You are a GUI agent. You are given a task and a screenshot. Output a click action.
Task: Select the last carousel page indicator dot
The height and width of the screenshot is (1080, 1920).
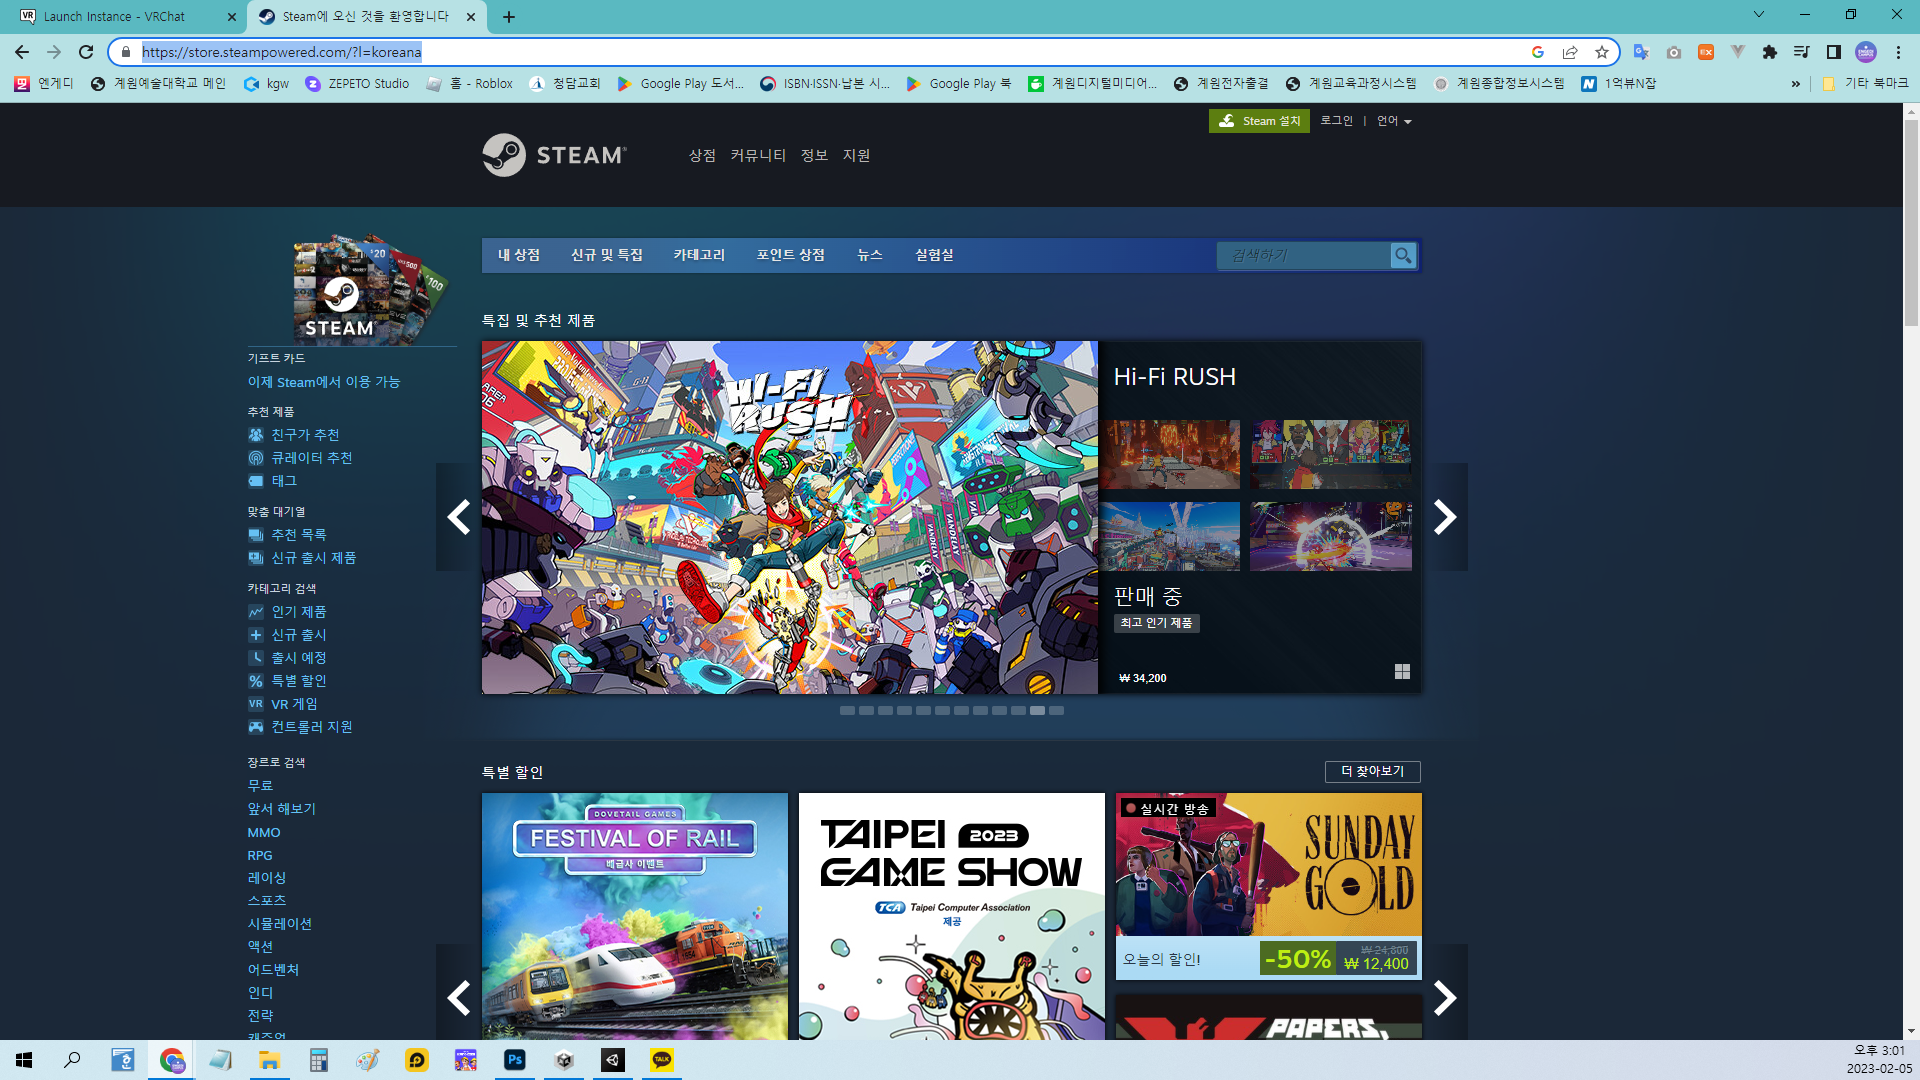point(1056,711)
